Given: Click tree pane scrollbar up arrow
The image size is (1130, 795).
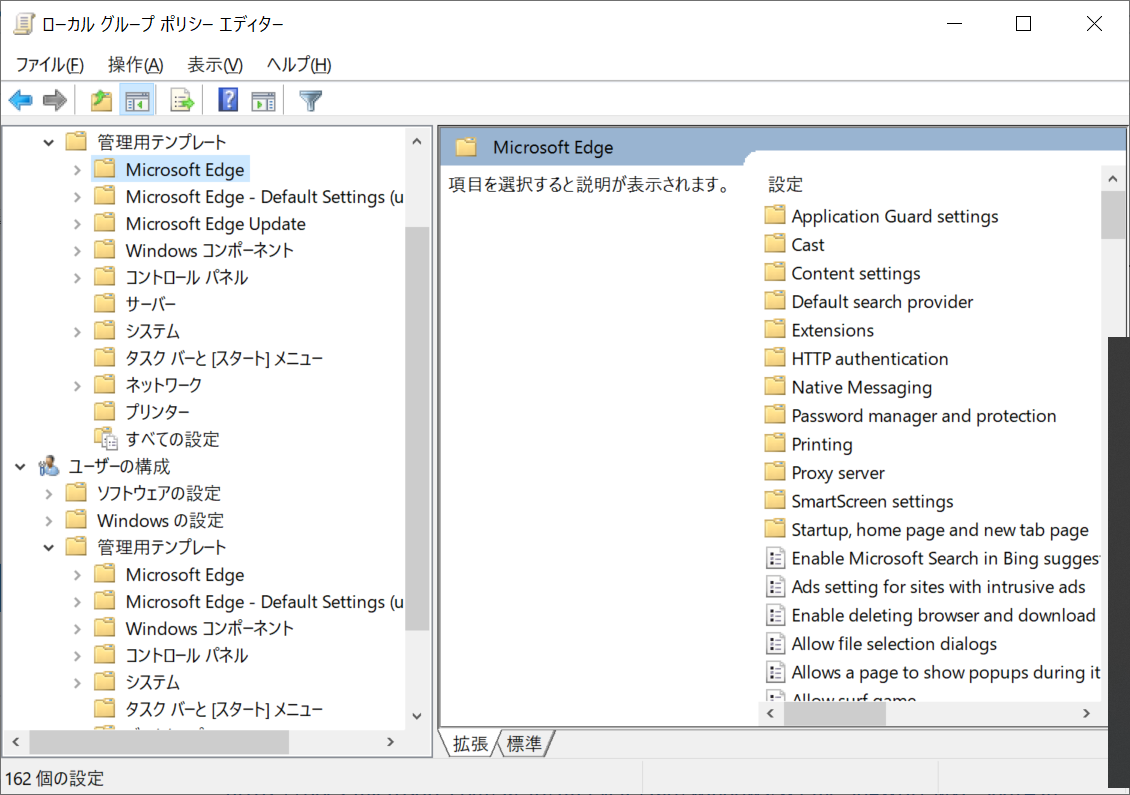Looking at the screenshot, I should (417, 141).
